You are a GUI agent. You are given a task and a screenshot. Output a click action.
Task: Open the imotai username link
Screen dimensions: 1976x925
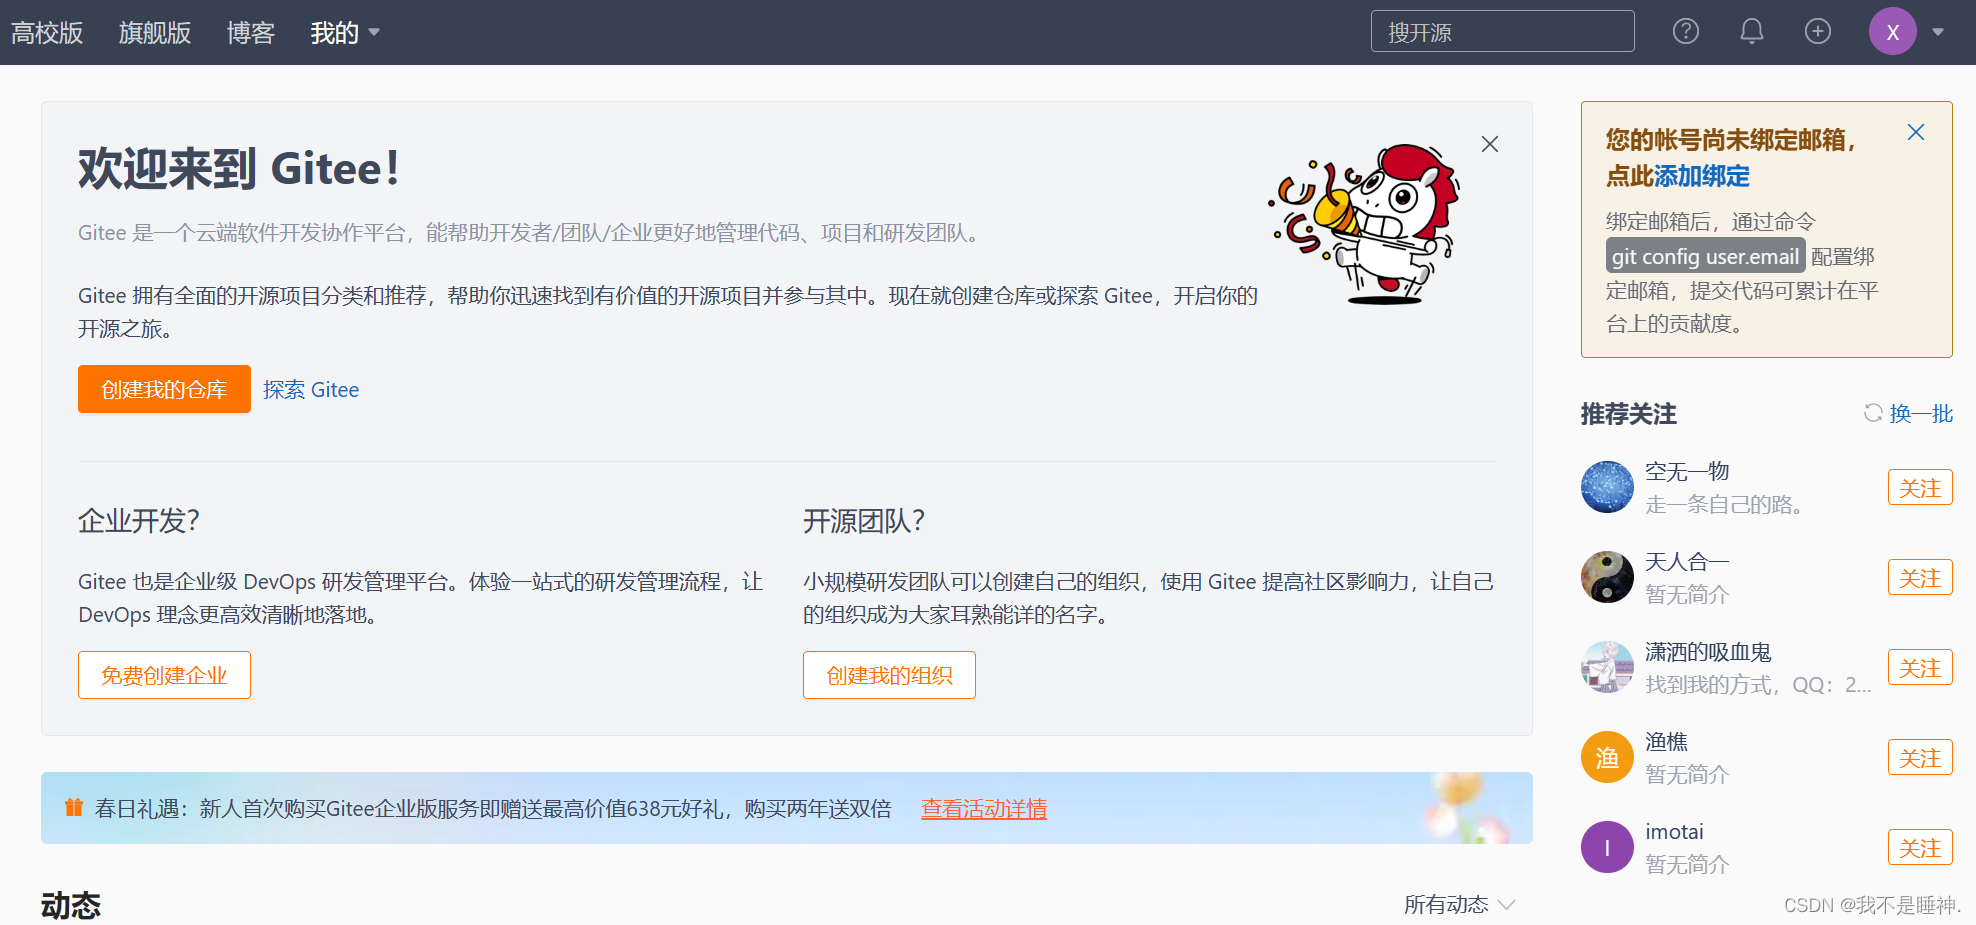pyautogui.click(x=1674, y=832)
